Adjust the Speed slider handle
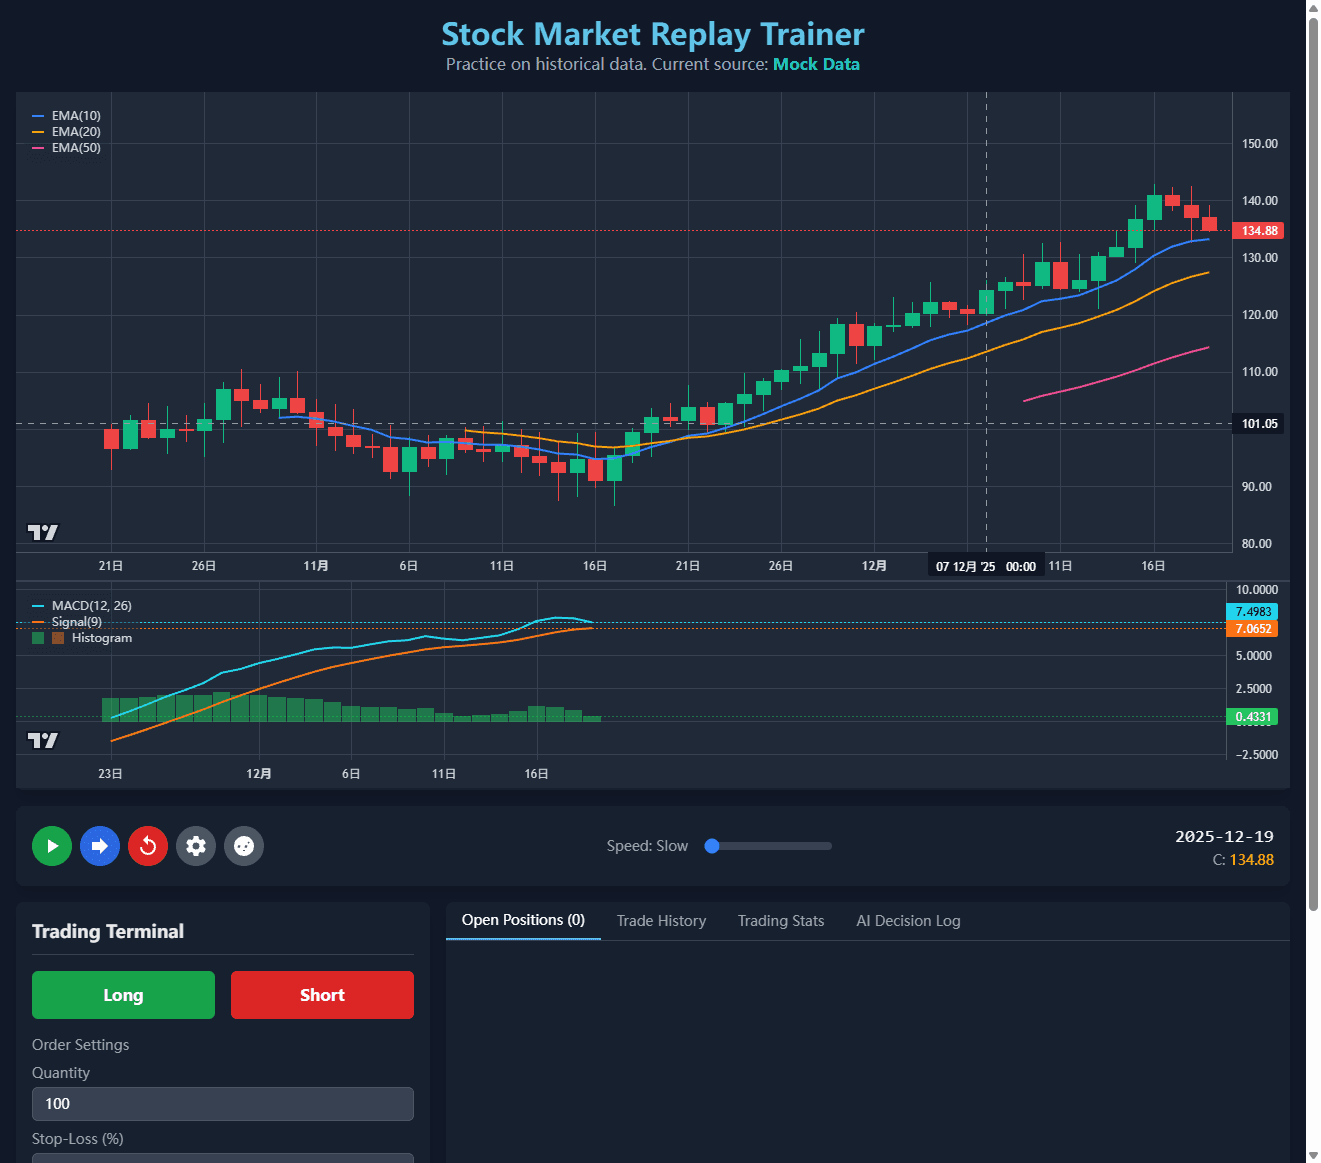1321x1163 pixels. [712, 846]
